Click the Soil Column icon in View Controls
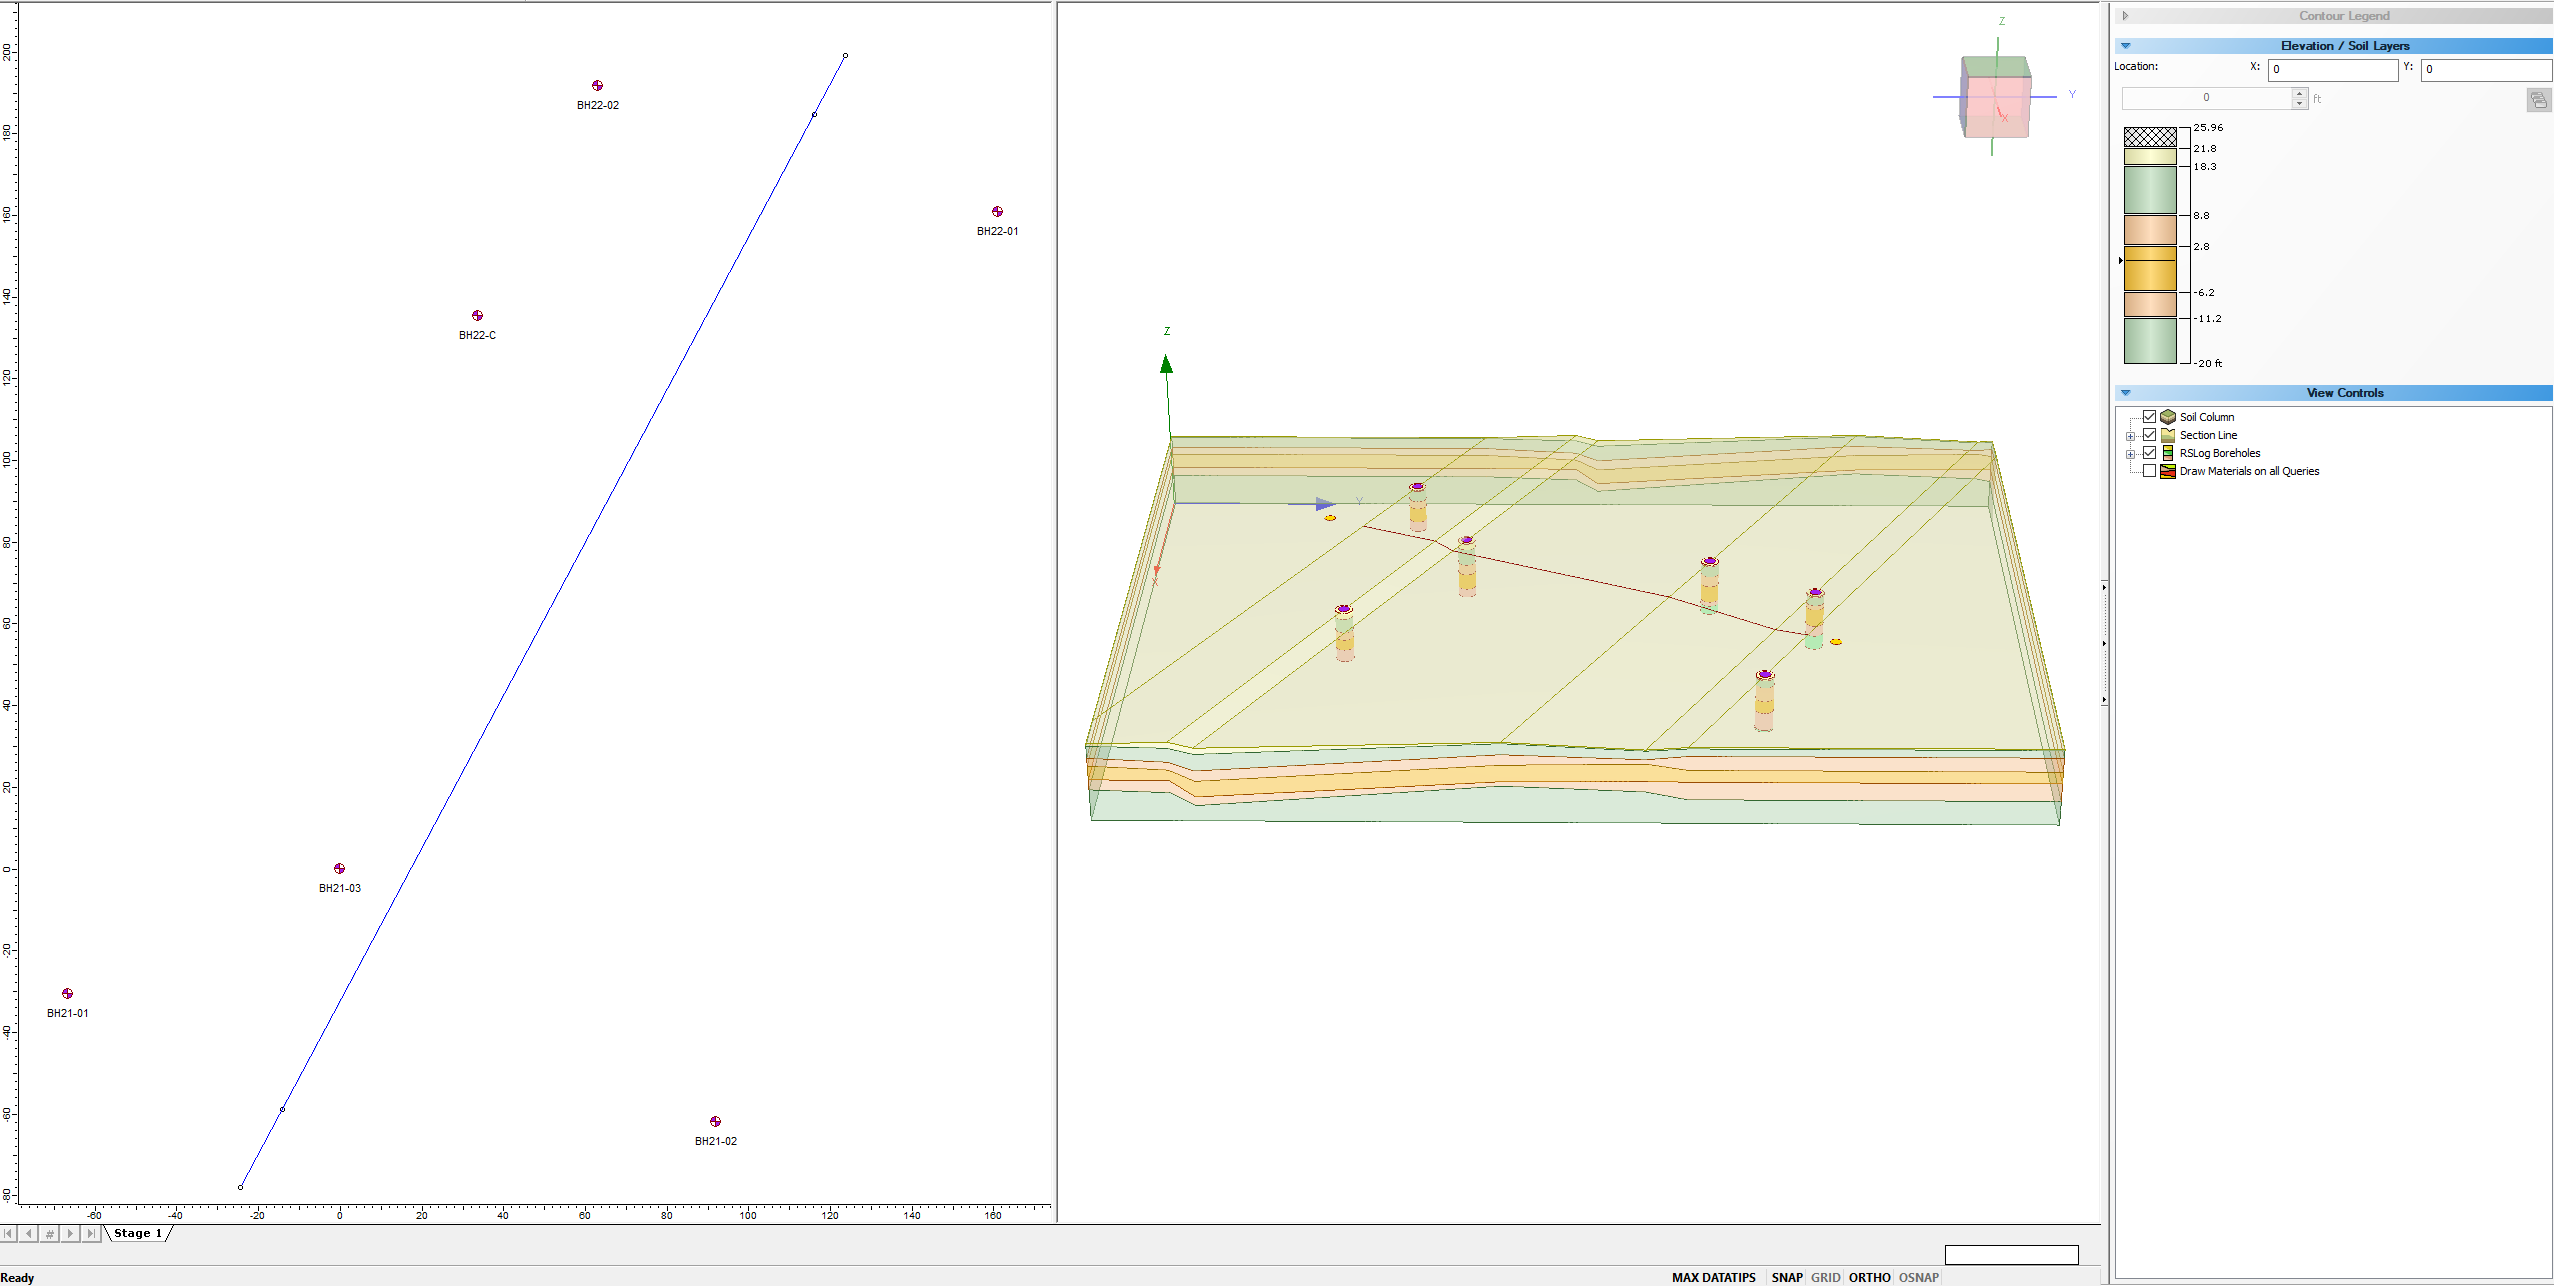 point(2168,417)
